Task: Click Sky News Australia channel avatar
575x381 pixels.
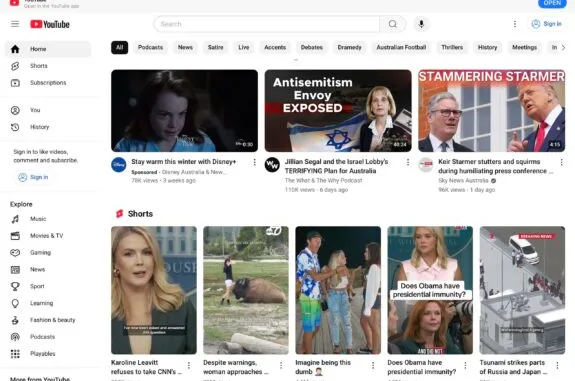Action: (426, 165)
